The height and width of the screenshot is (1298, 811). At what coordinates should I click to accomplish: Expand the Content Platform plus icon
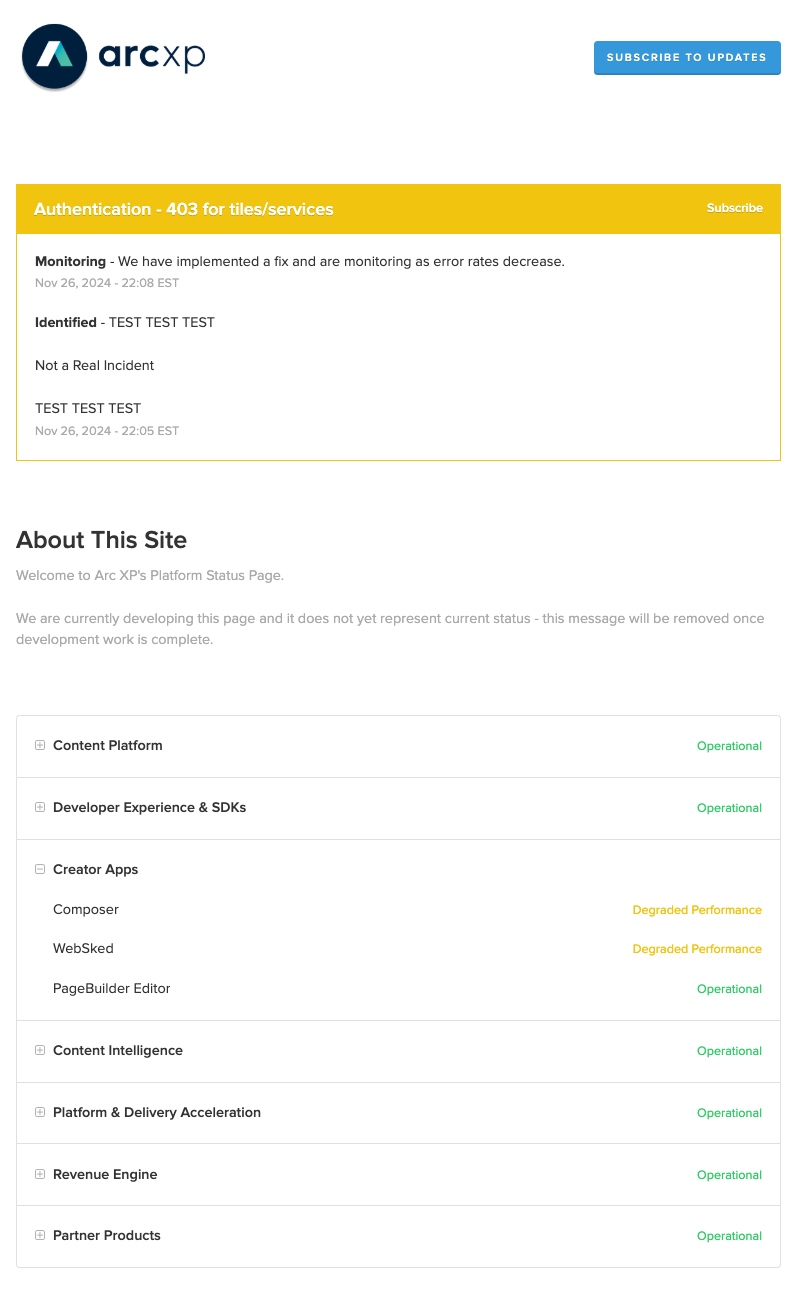tap(40, 745)
